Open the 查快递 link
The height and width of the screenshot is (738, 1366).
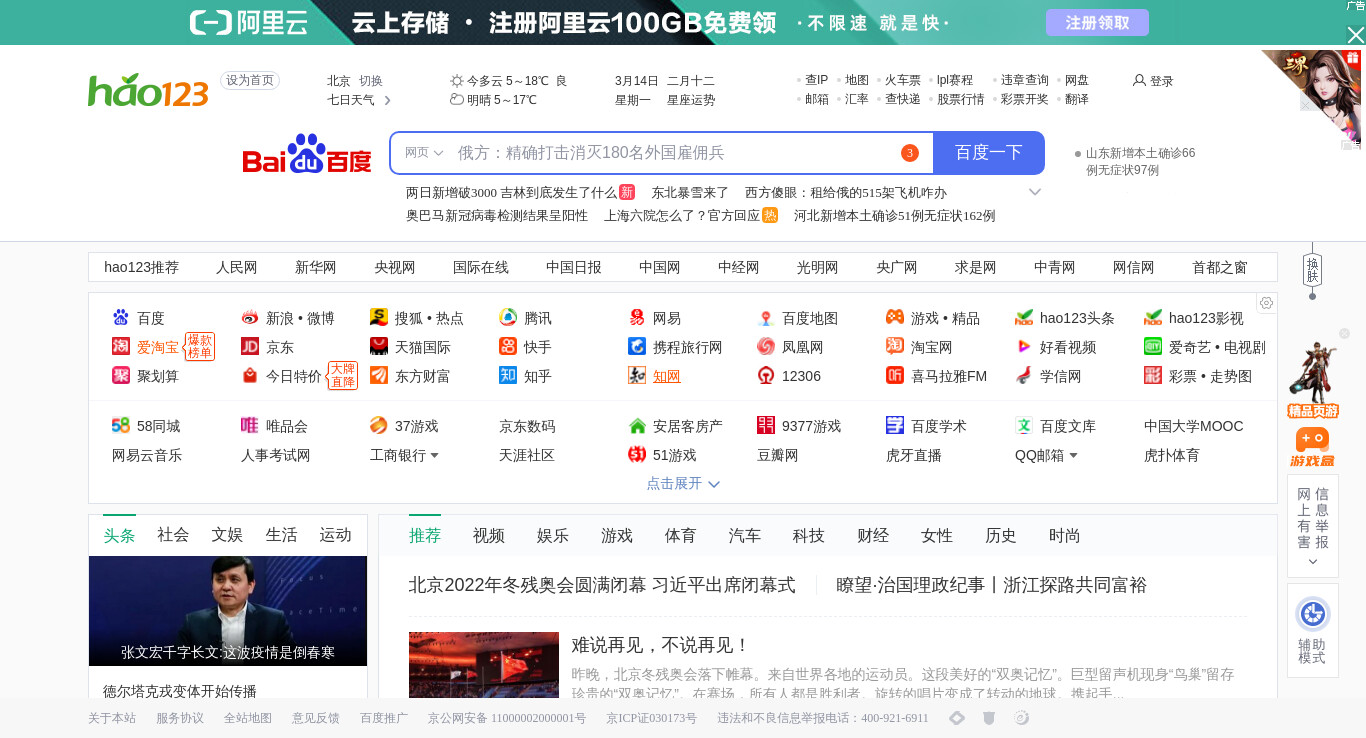tap(903, 99)
